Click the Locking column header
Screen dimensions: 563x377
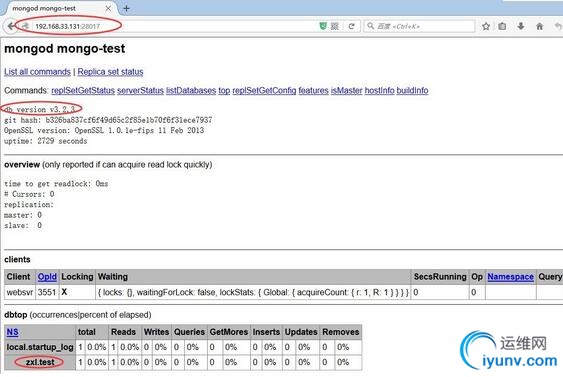[77, 277]
